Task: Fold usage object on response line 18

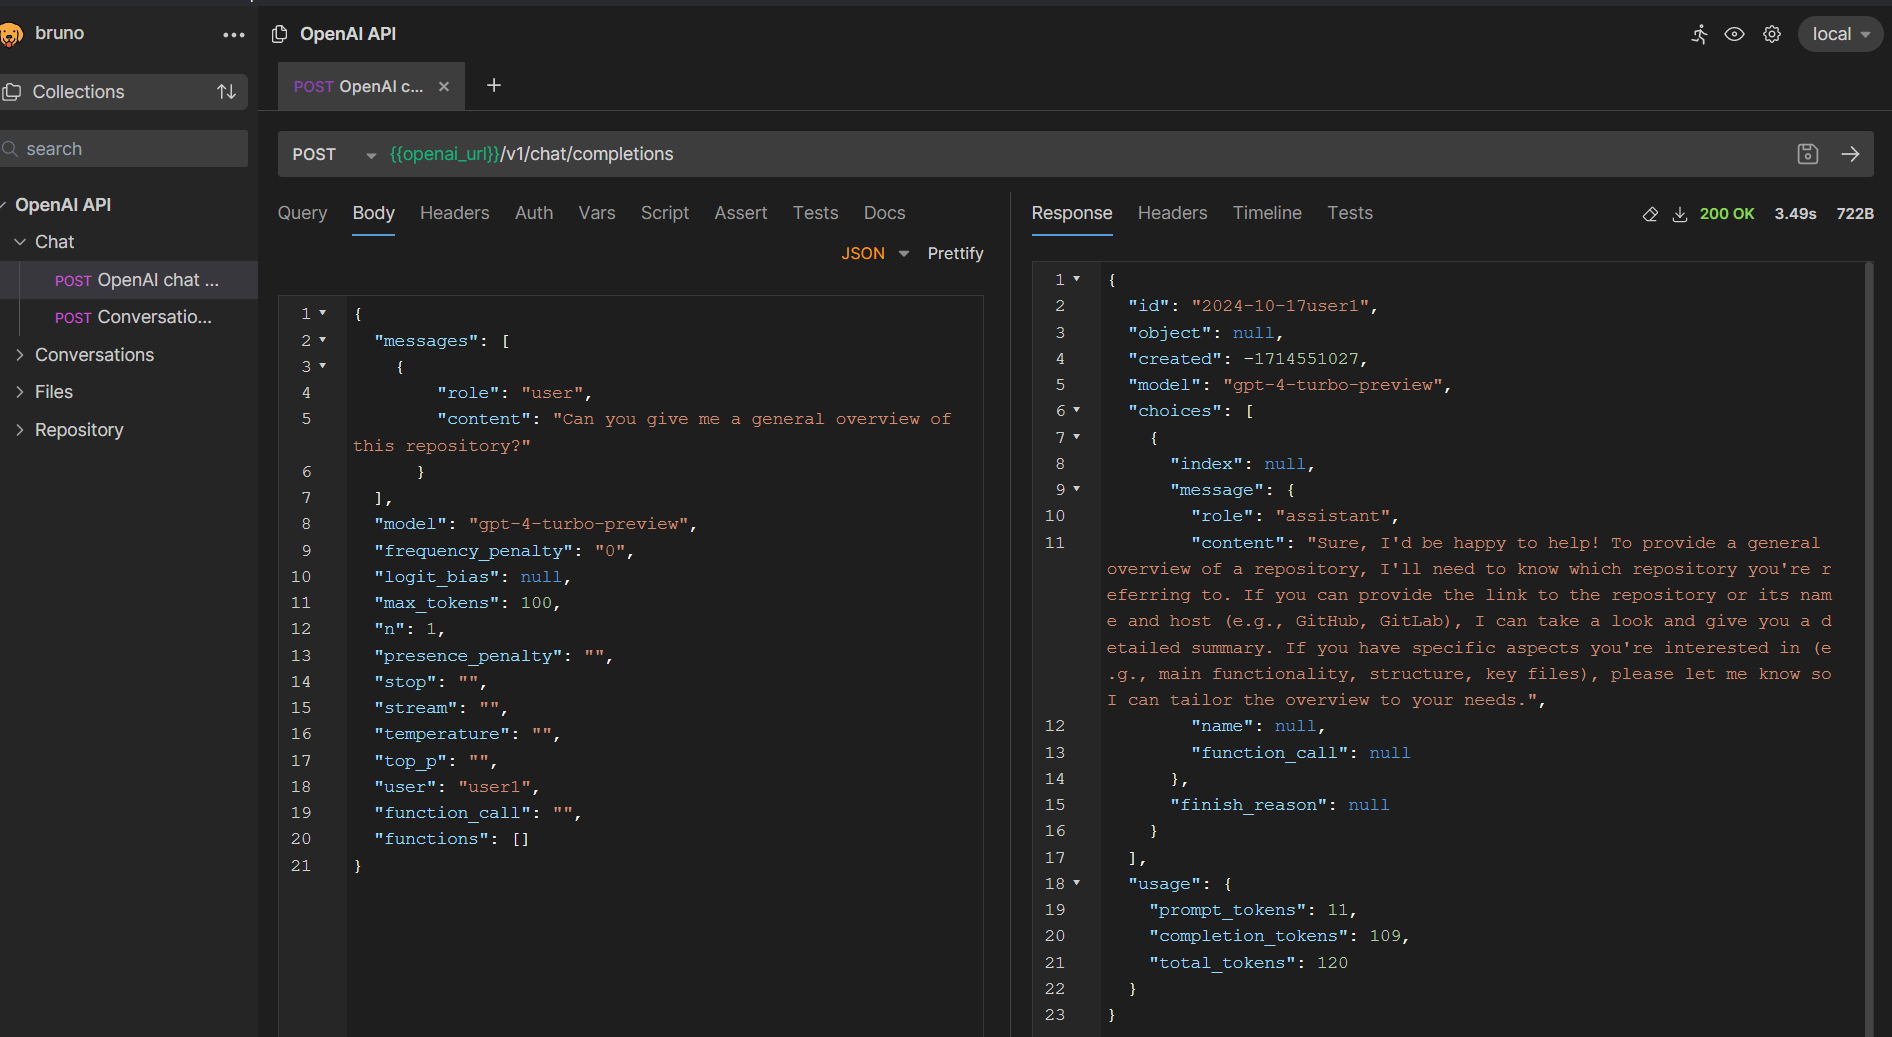Action: coord(1077,883)
